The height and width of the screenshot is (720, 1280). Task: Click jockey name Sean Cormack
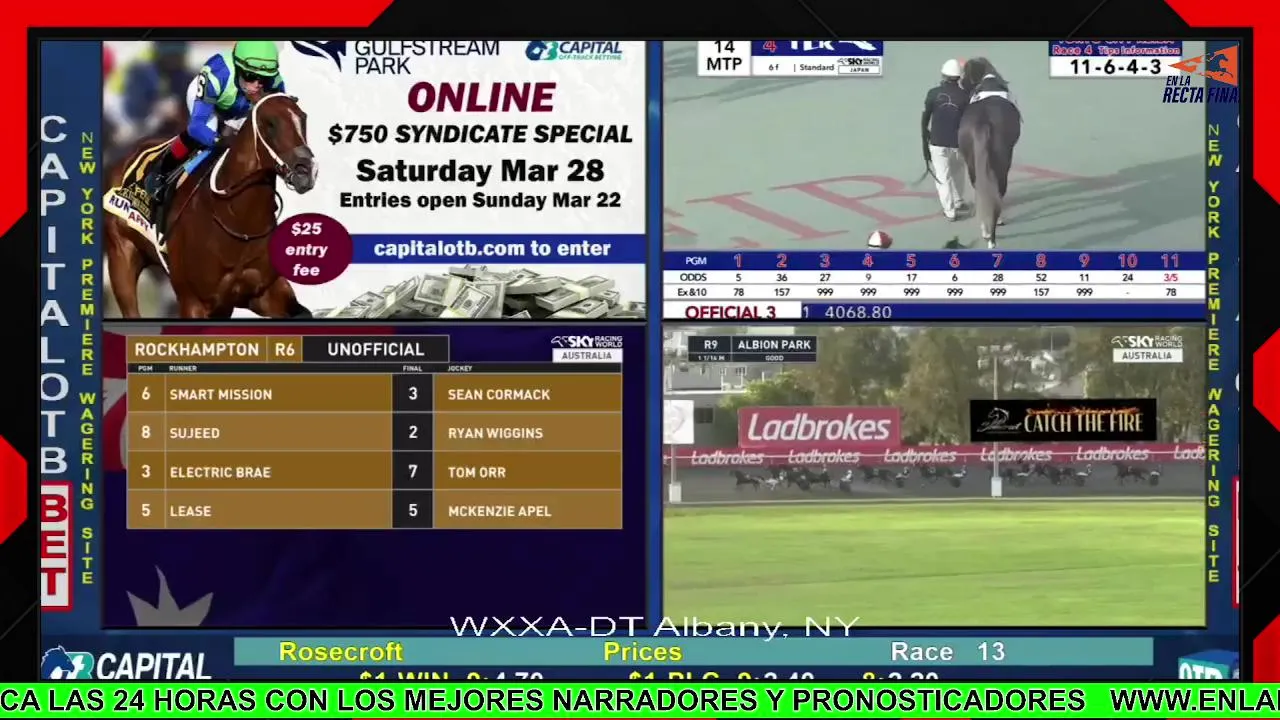[x=499, y=395]
